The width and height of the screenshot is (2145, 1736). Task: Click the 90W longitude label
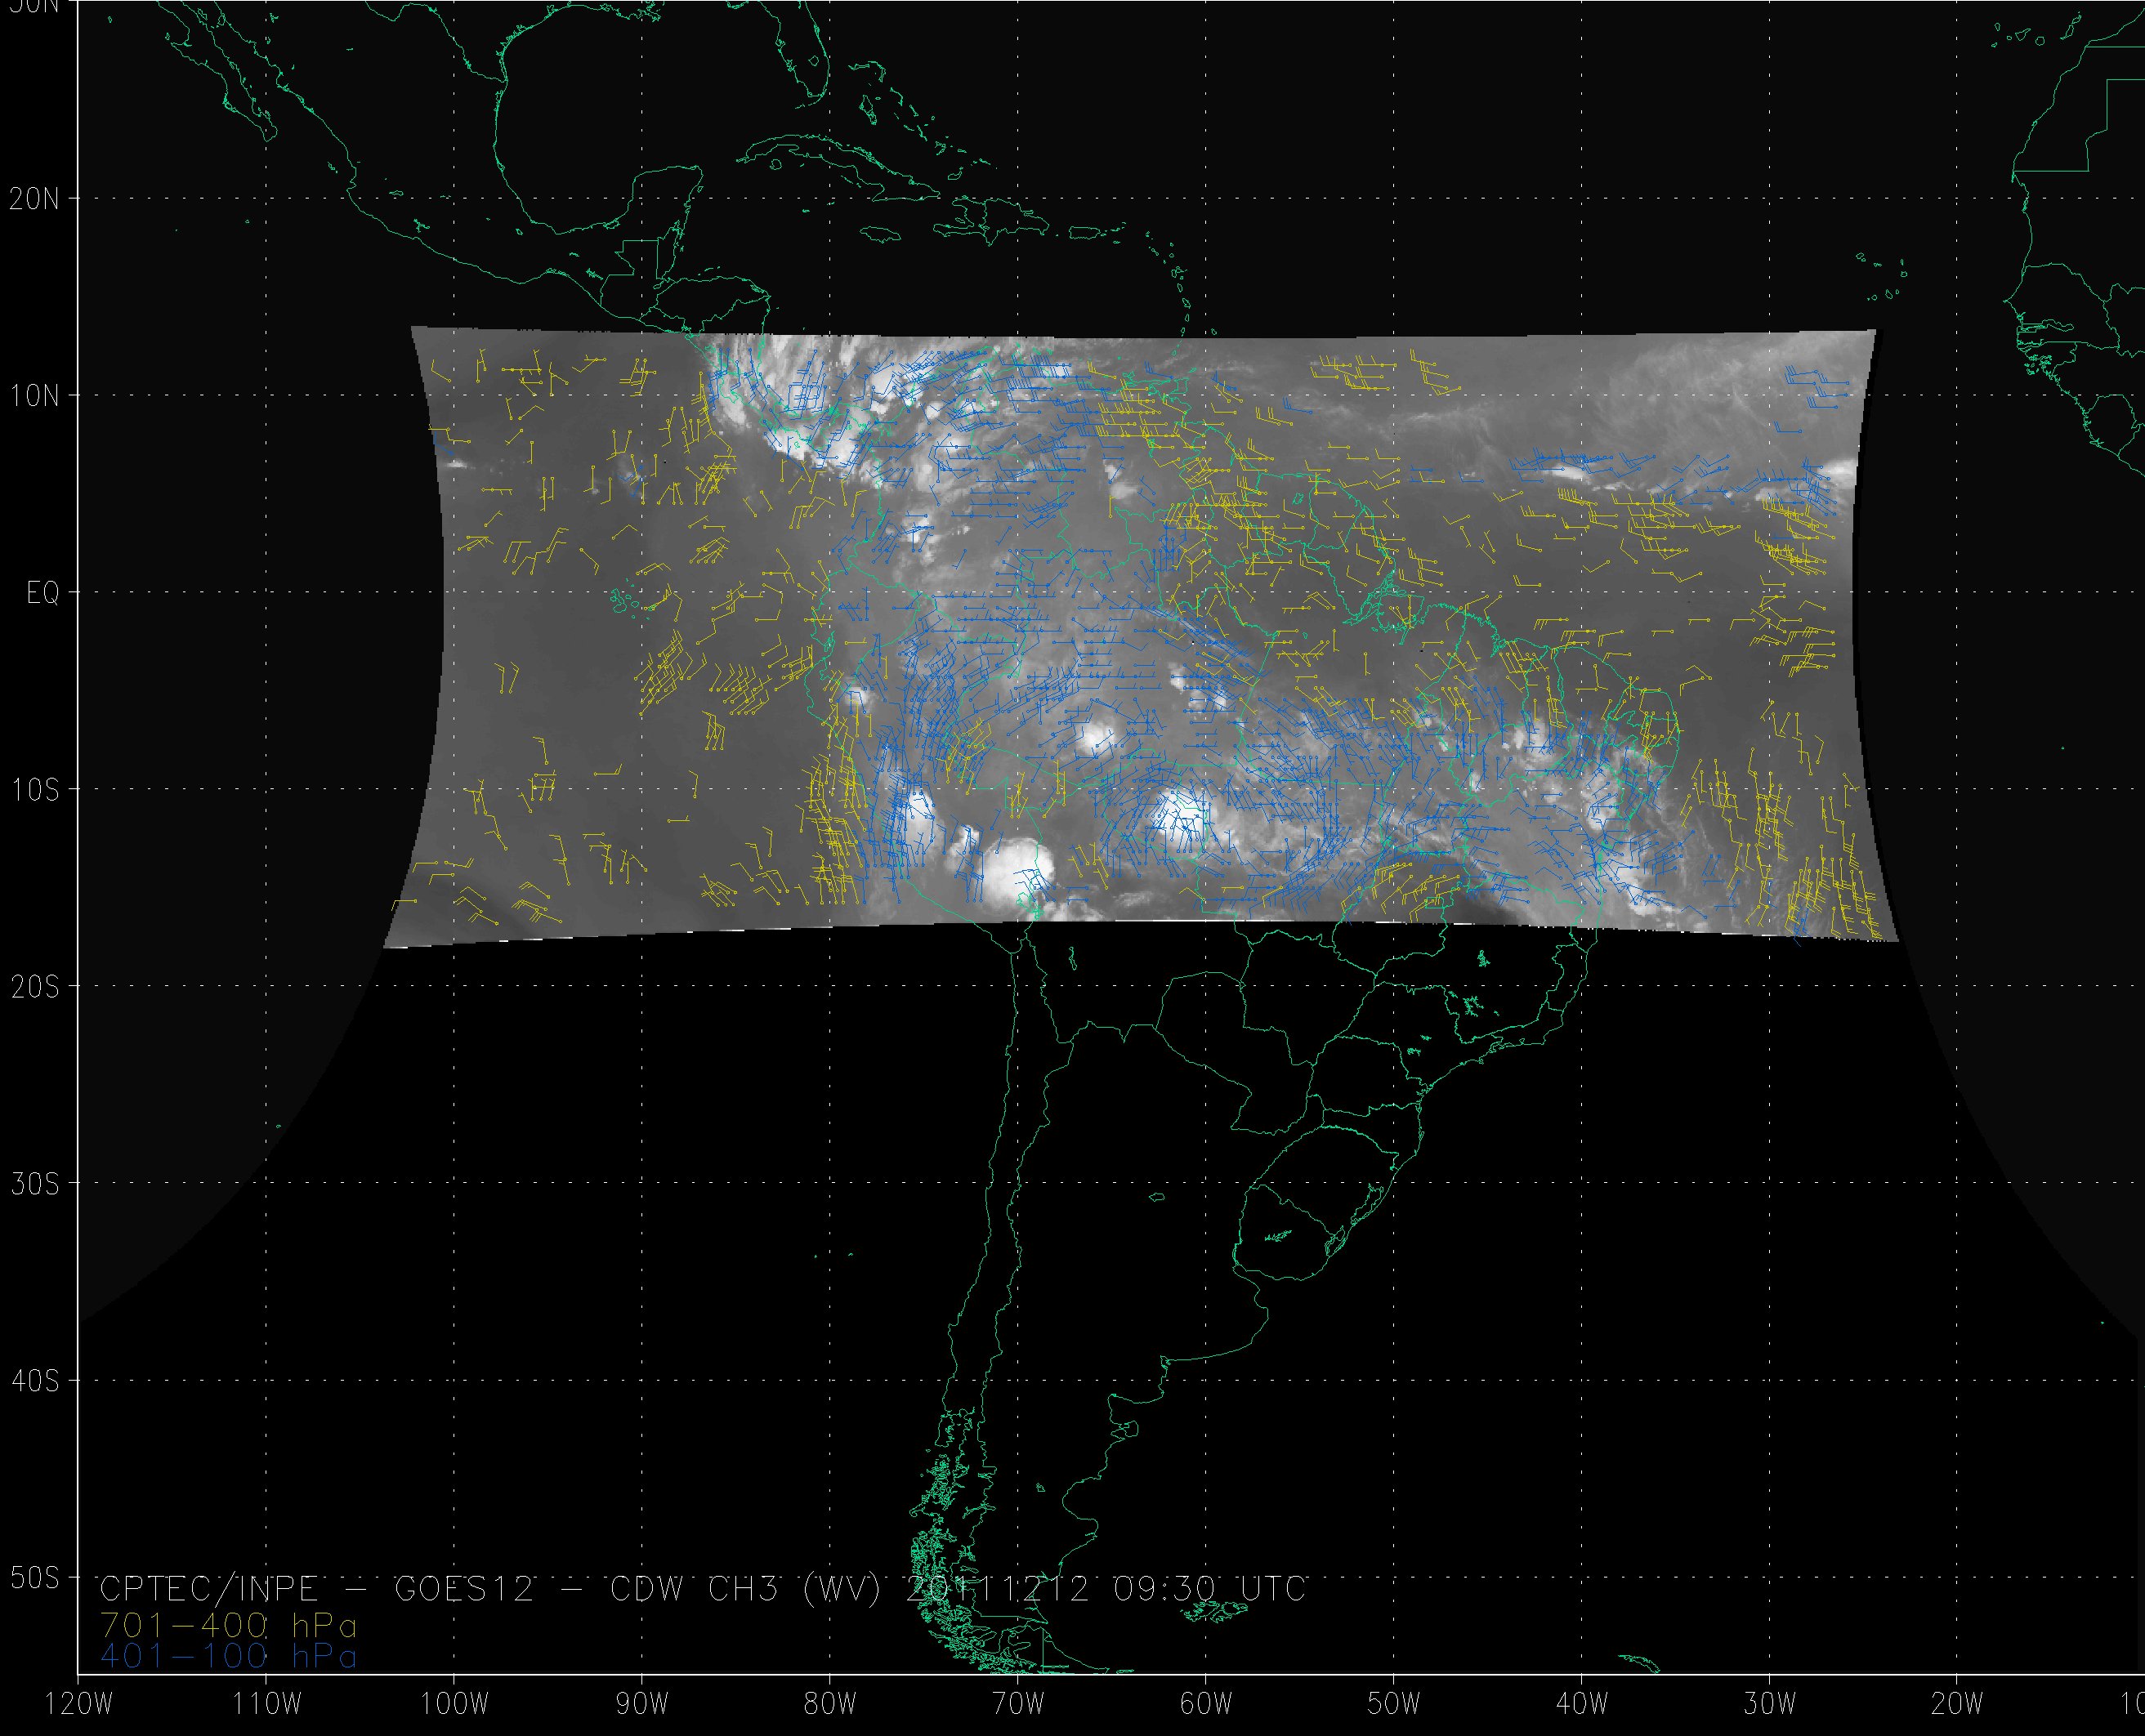coord(642,1704)
